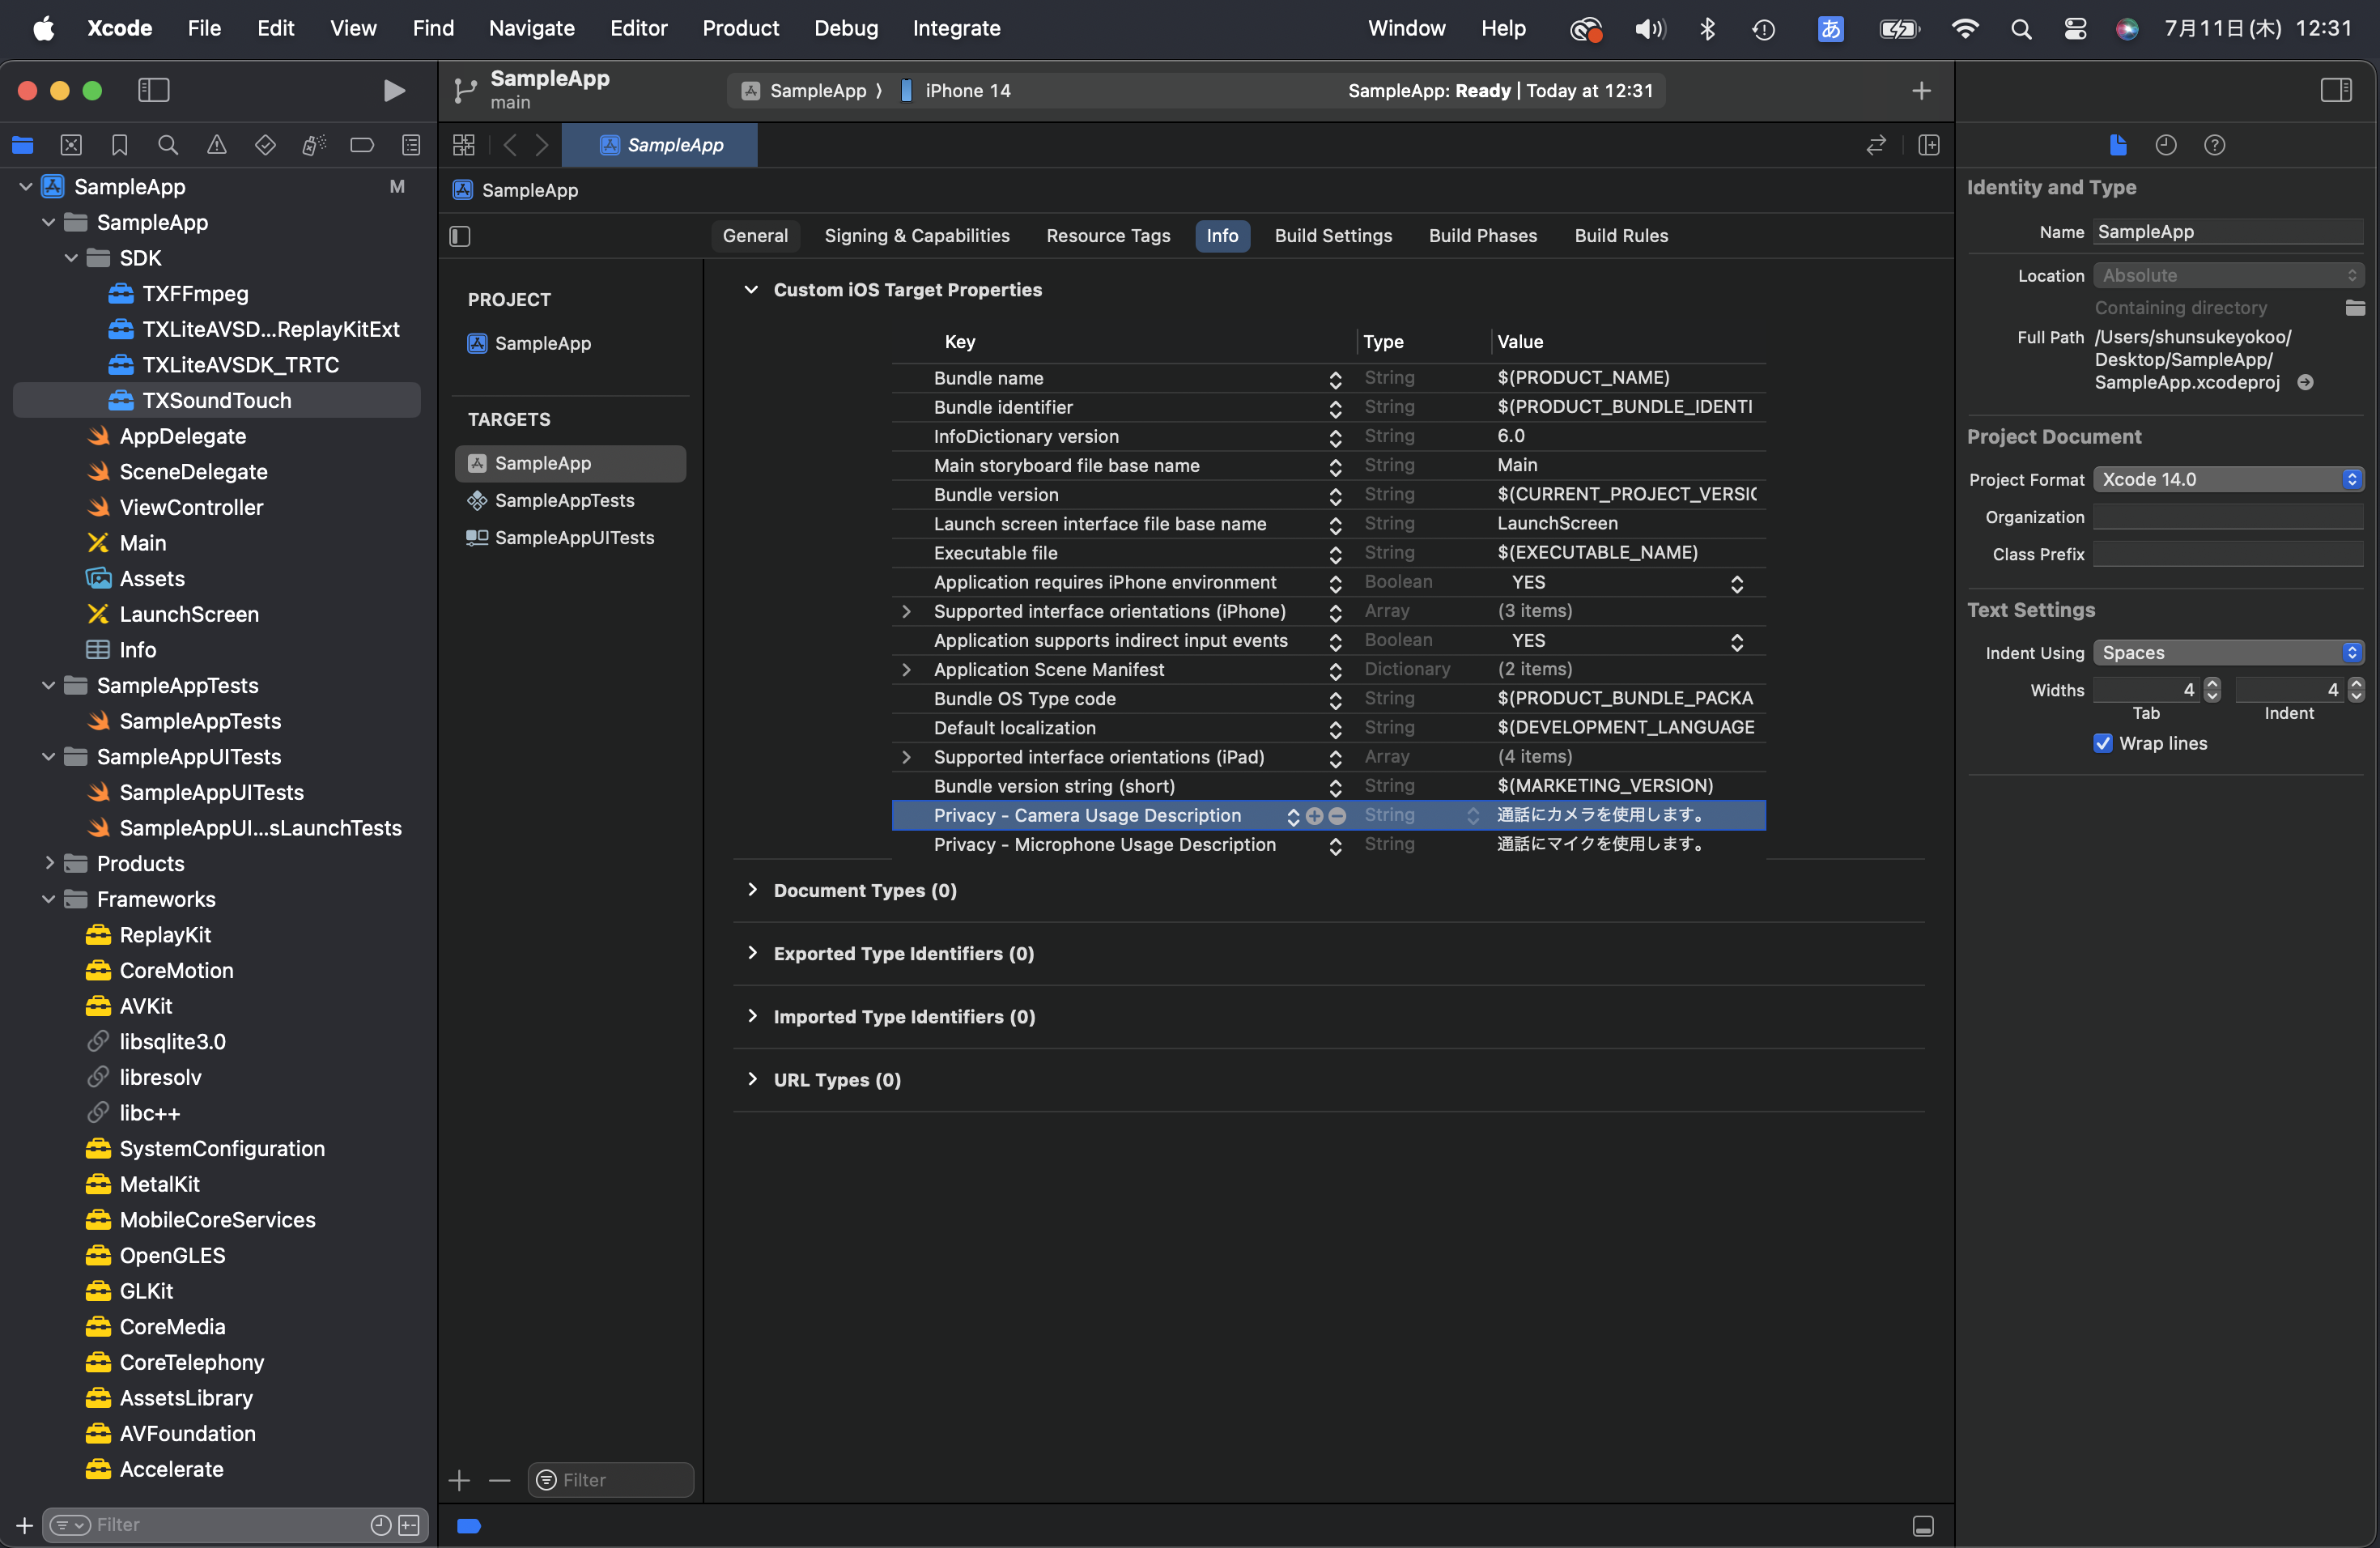2380x1548 pixels.
Task: Show the Quick Help inspector icon
Action: tap(2214, 145)
